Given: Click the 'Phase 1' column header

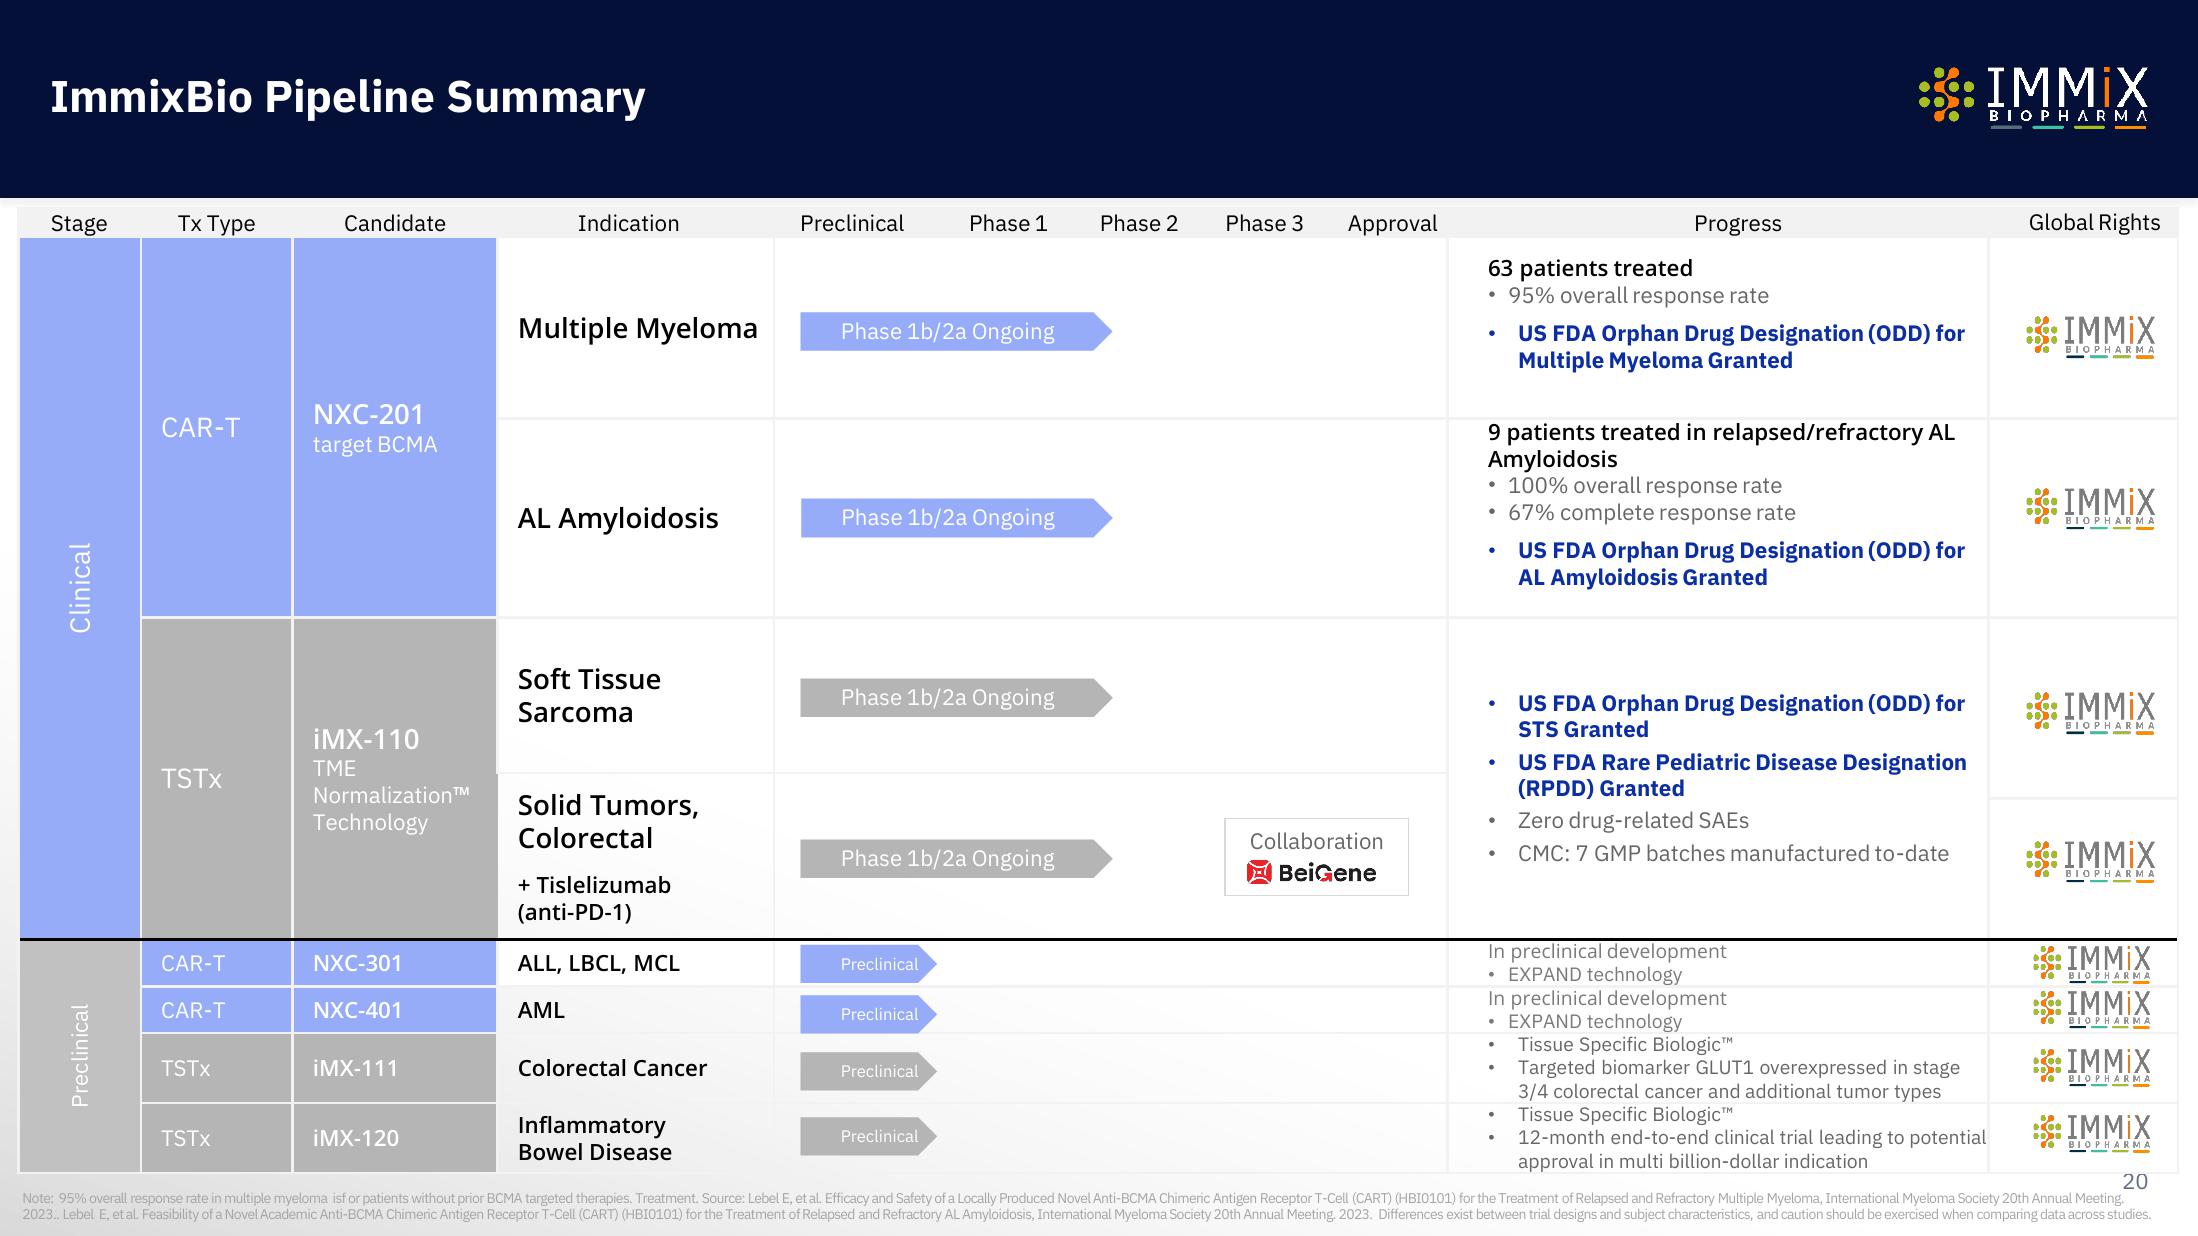Looking at the screenshot, I should tap(1008, 223).
